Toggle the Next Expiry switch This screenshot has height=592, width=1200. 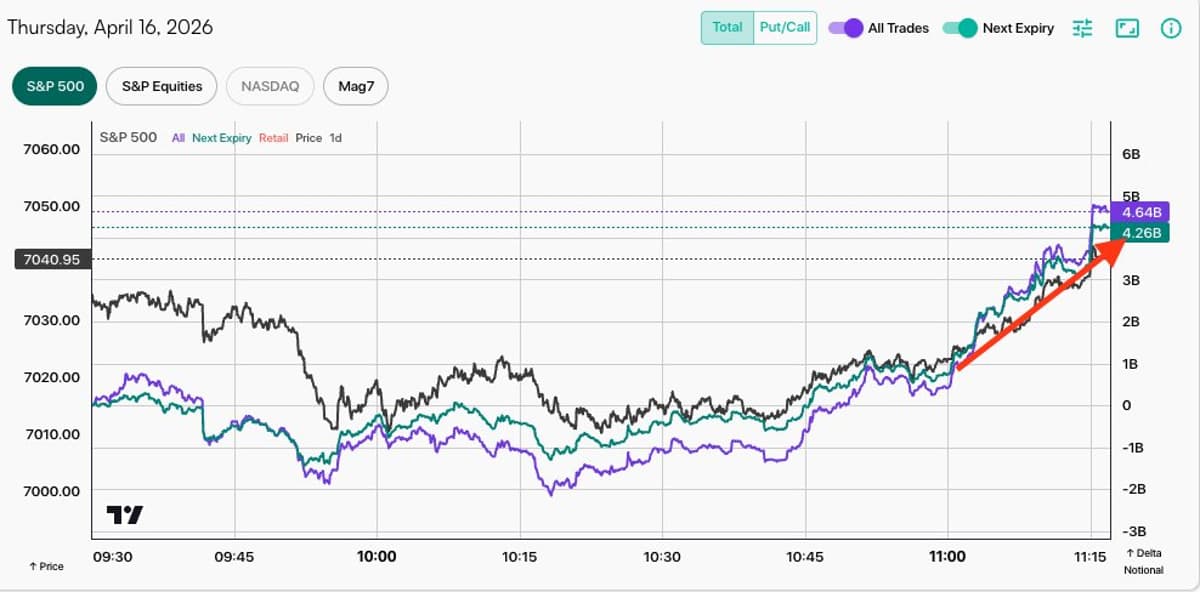[960, 28]
